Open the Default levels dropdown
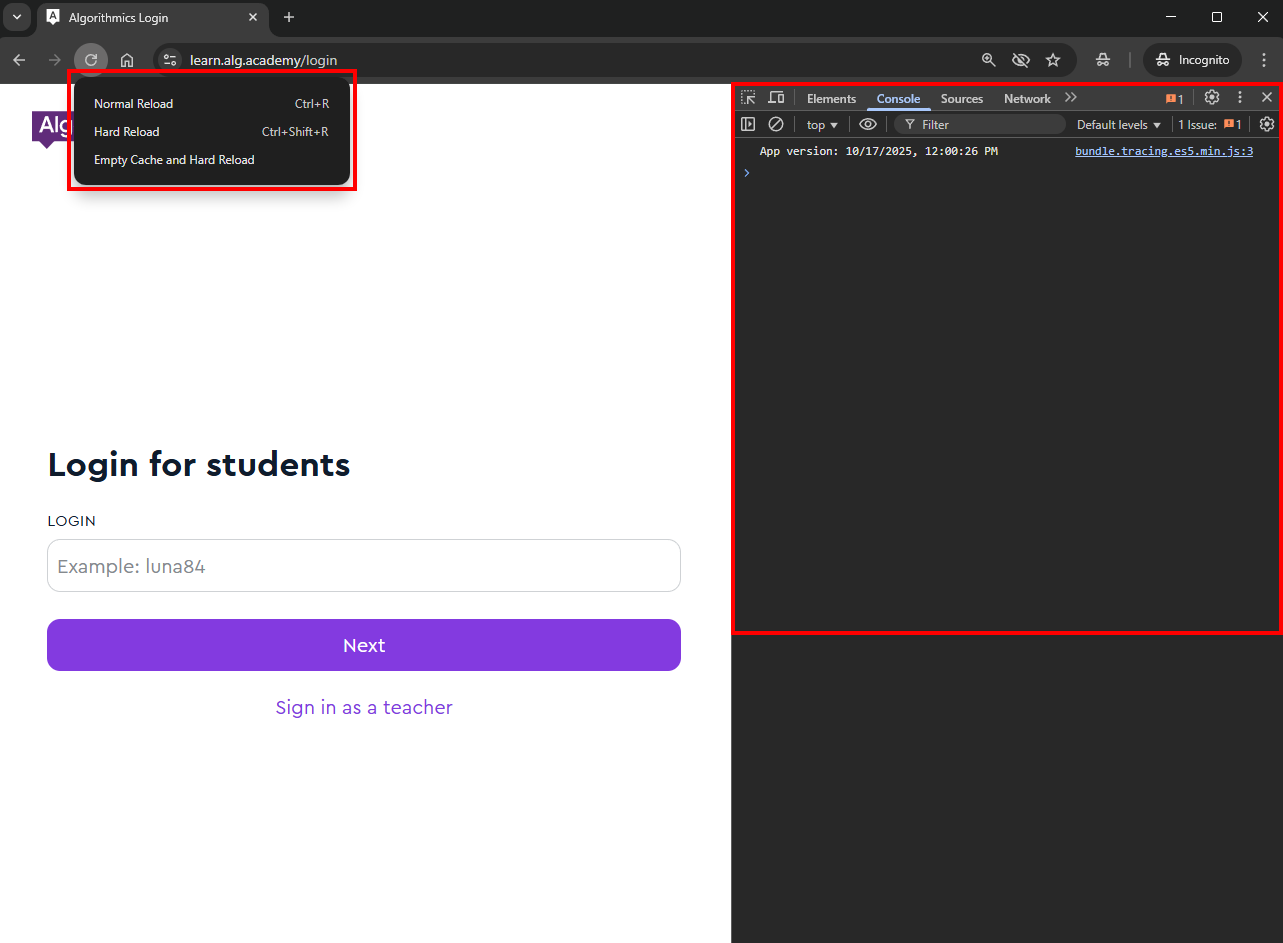 (x=1119, y=125)
